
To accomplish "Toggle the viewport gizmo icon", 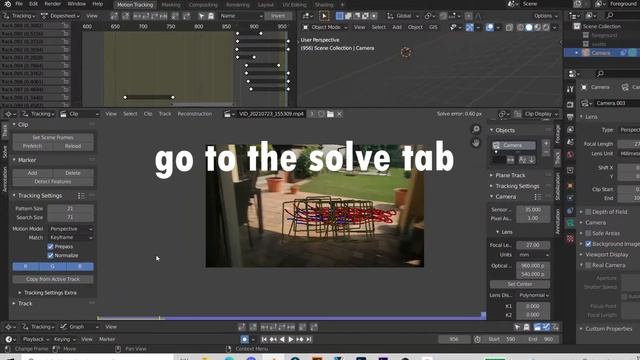I will [x=470, y=27].
